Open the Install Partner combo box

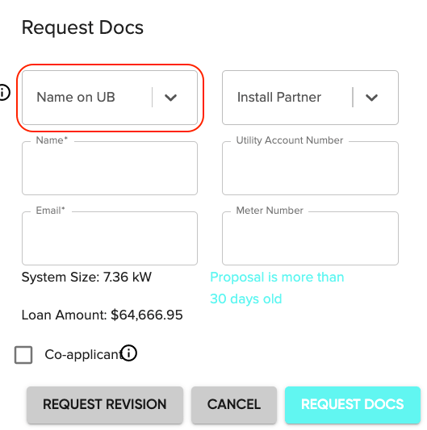pyautogui.click(x=310, y=98)
